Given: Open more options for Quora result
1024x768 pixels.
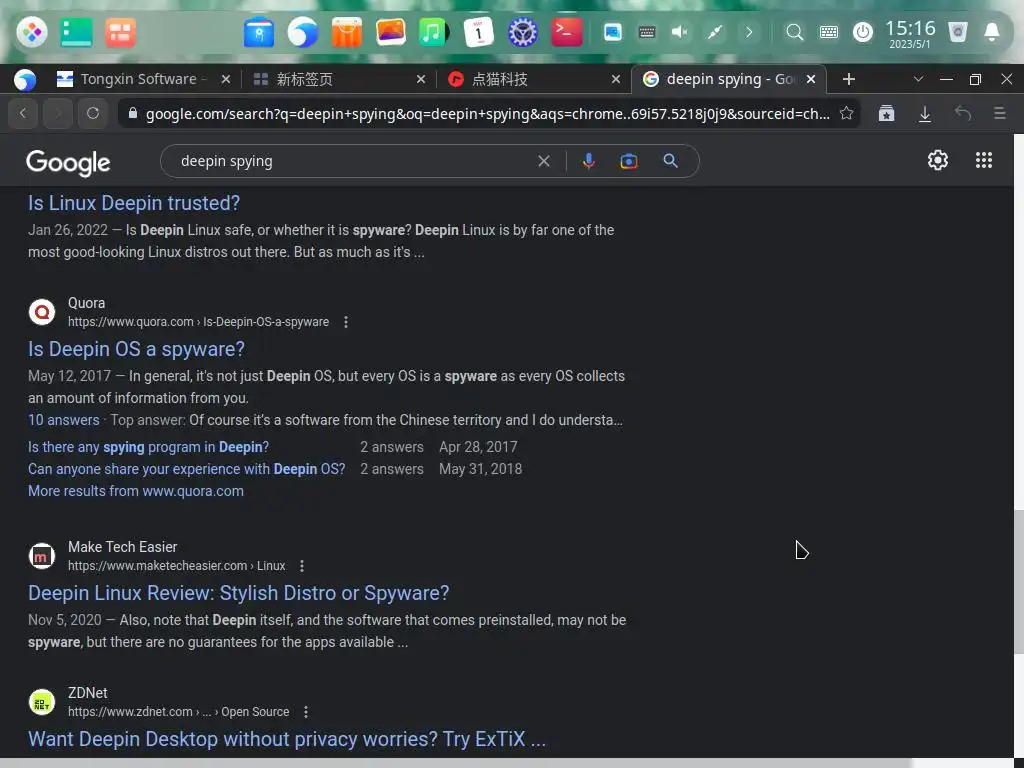Looking at the screenshot, I should tap(345, 322).
